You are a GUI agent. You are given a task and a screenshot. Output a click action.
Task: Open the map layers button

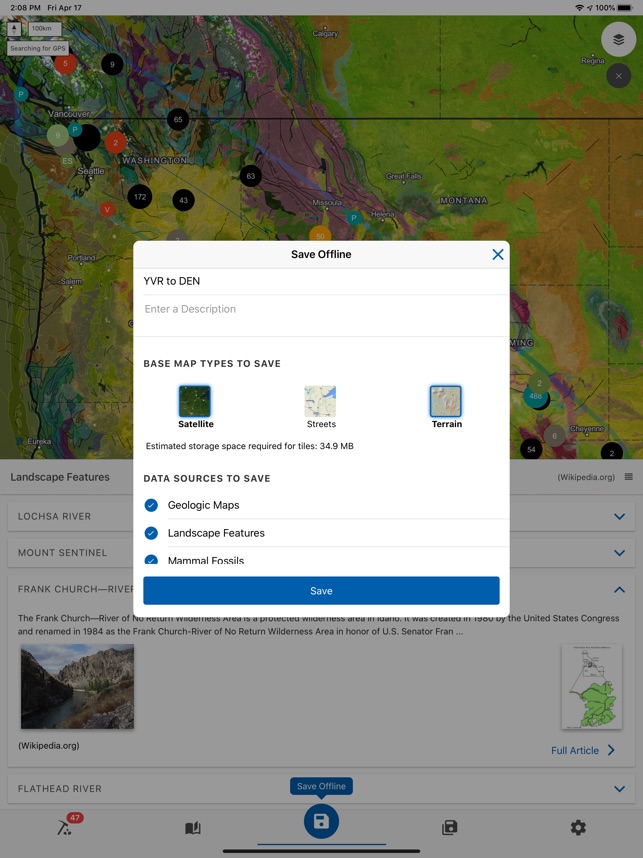click(x=618, y=39)
